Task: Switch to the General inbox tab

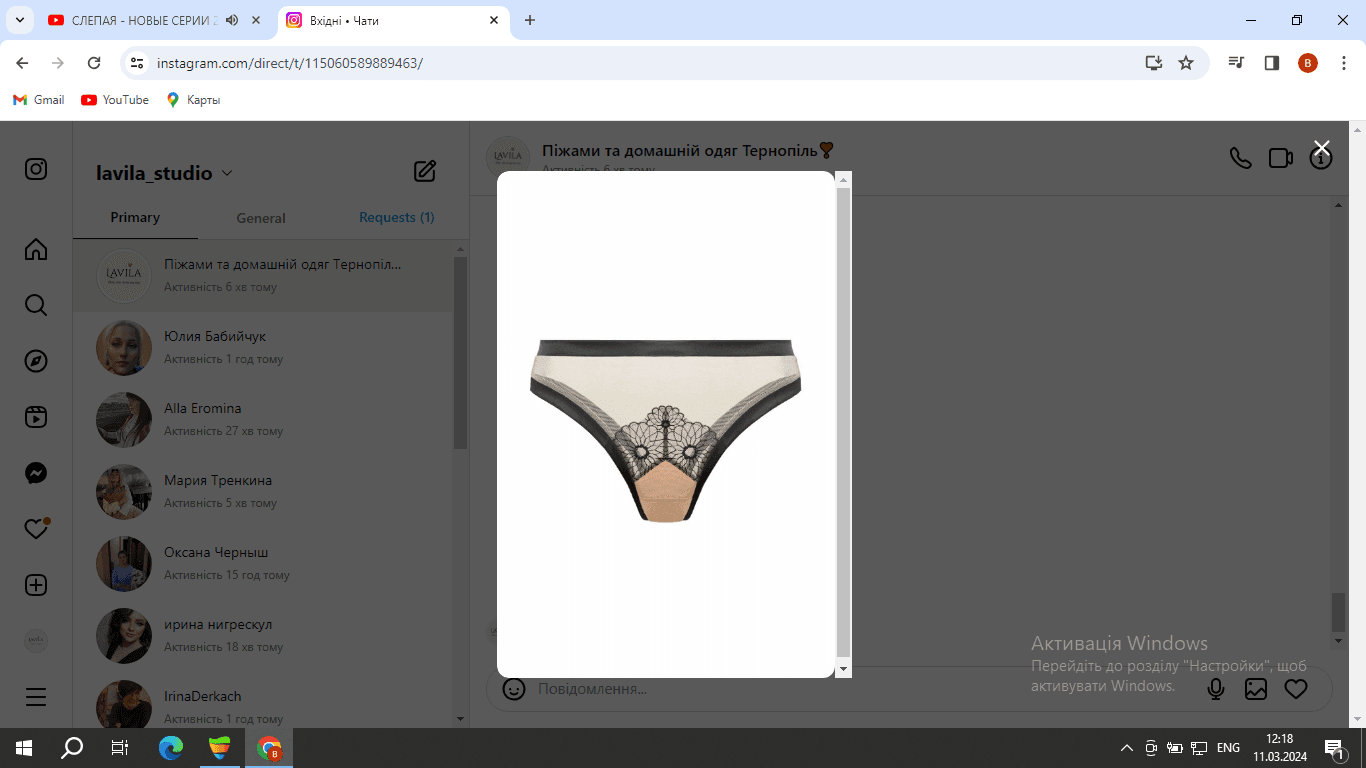Action: click(x=261, y=218)
